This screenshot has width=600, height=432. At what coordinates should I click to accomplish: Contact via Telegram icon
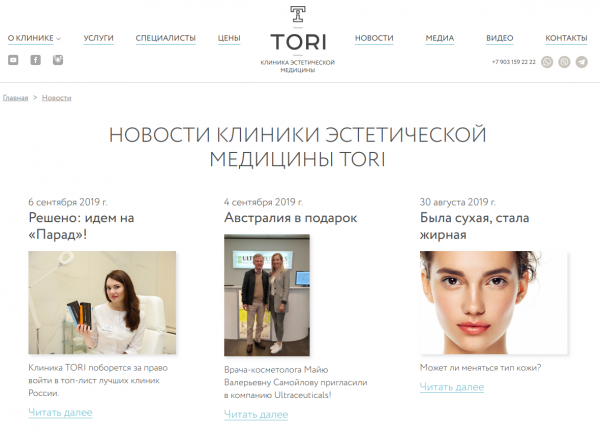pyautogui.click(x=582, y=62)
